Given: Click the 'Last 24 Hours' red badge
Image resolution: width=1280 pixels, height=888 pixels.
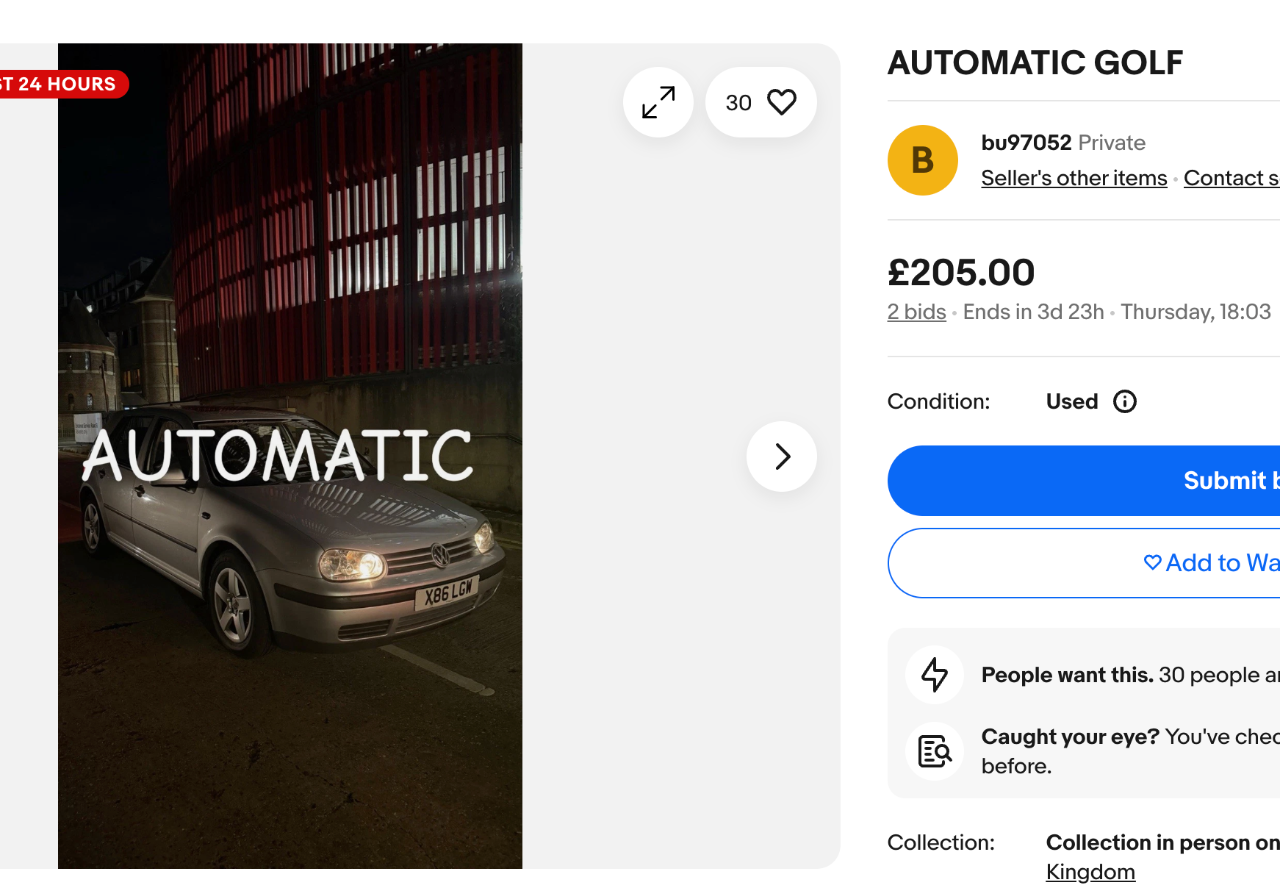Looking at the screenshot, I should 62,84.
